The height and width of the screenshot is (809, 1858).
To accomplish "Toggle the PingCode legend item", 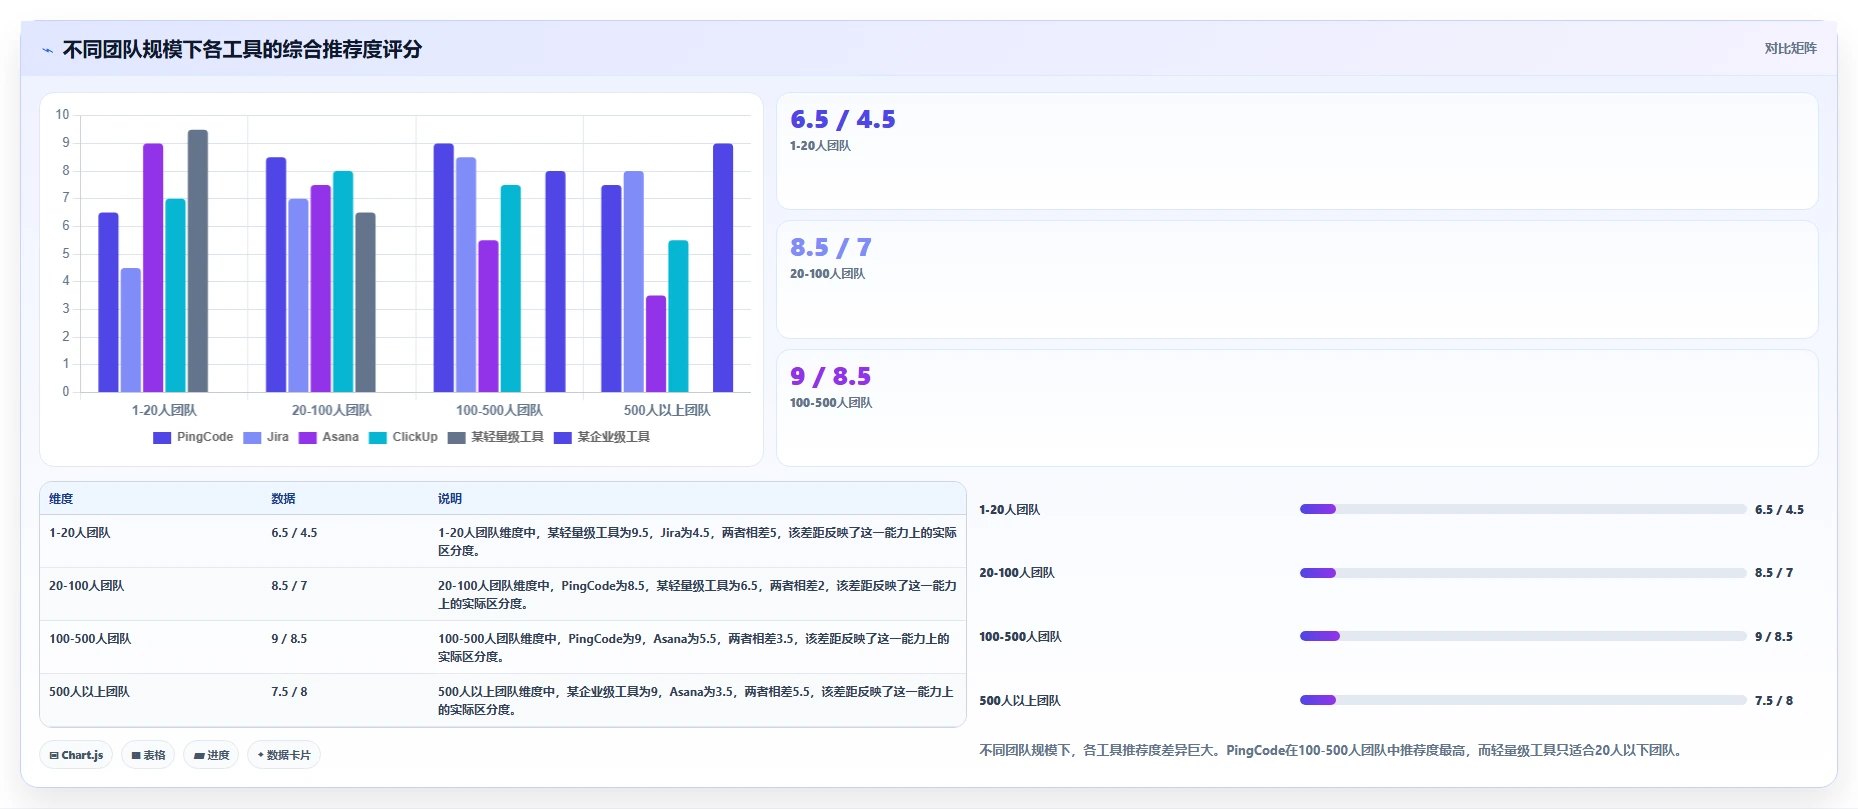I will 193,437.
